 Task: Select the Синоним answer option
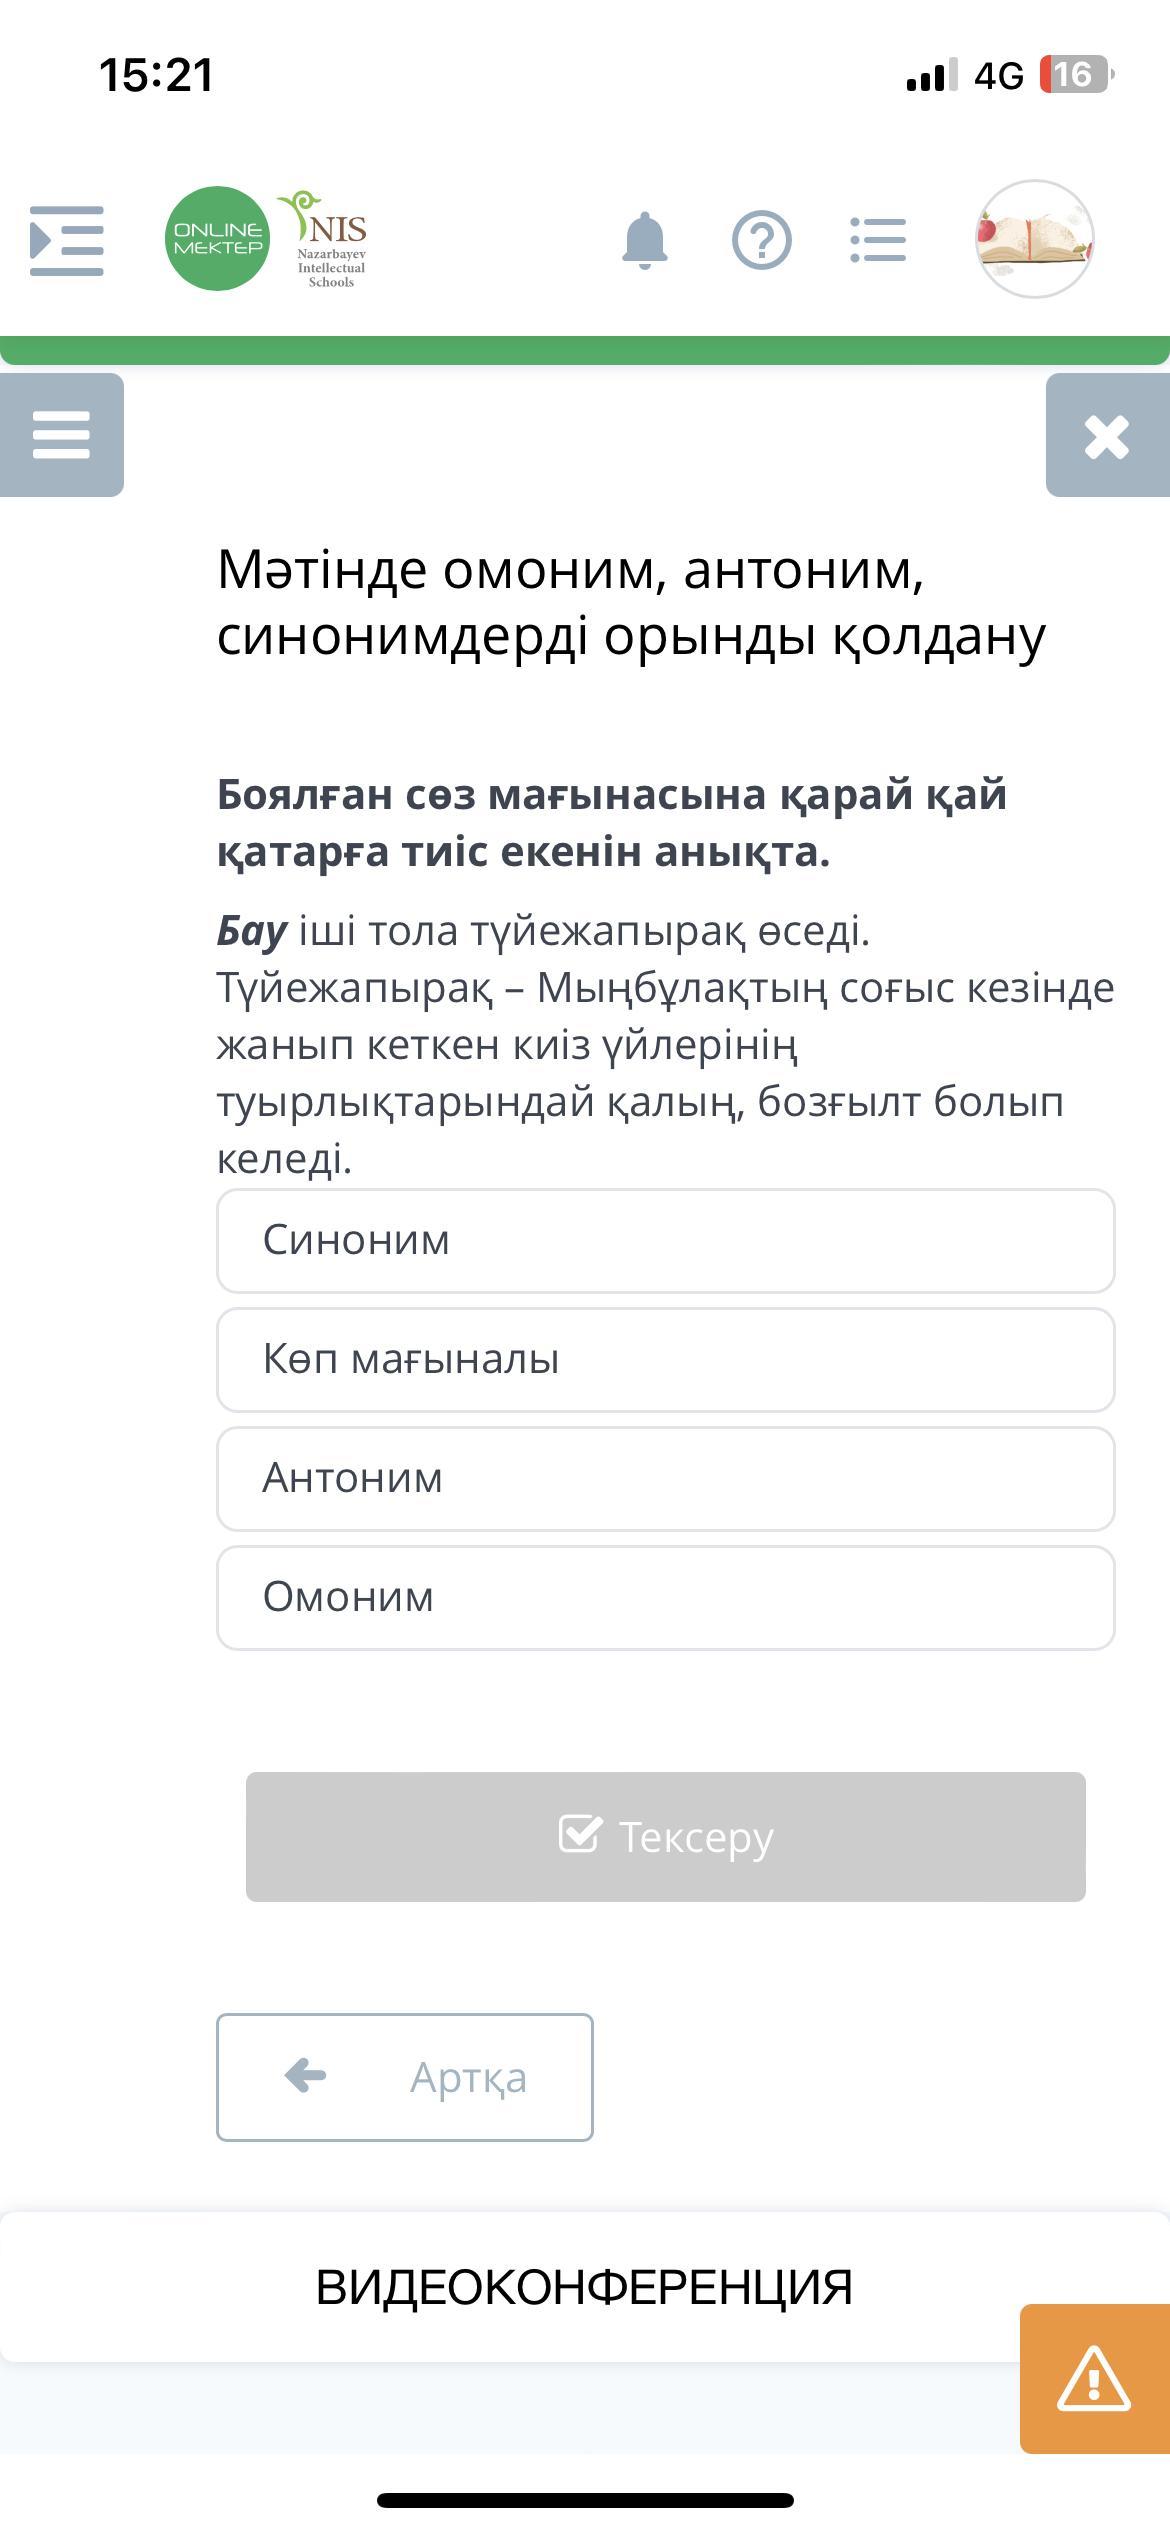pyautogui.click(x=665, y=1241)
